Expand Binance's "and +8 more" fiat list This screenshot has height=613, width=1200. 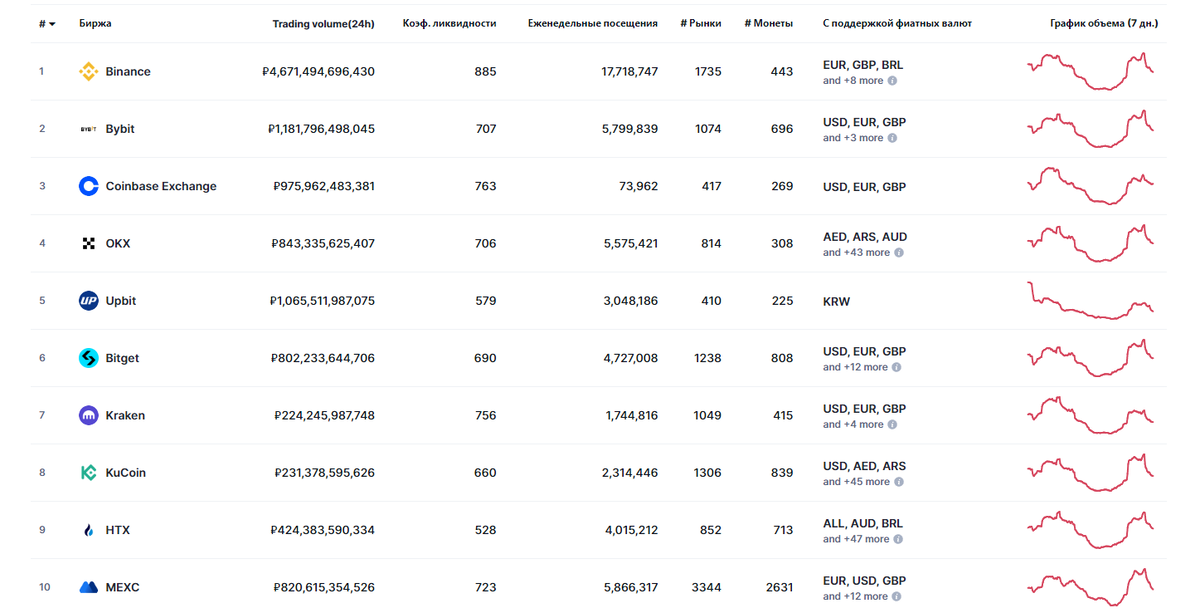click(853, 81)
